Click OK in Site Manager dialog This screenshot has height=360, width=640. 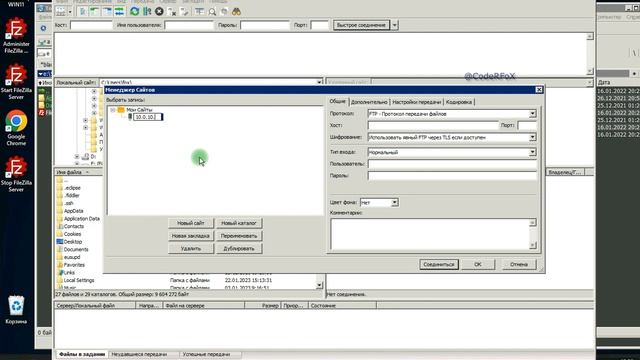coord(478,264)
